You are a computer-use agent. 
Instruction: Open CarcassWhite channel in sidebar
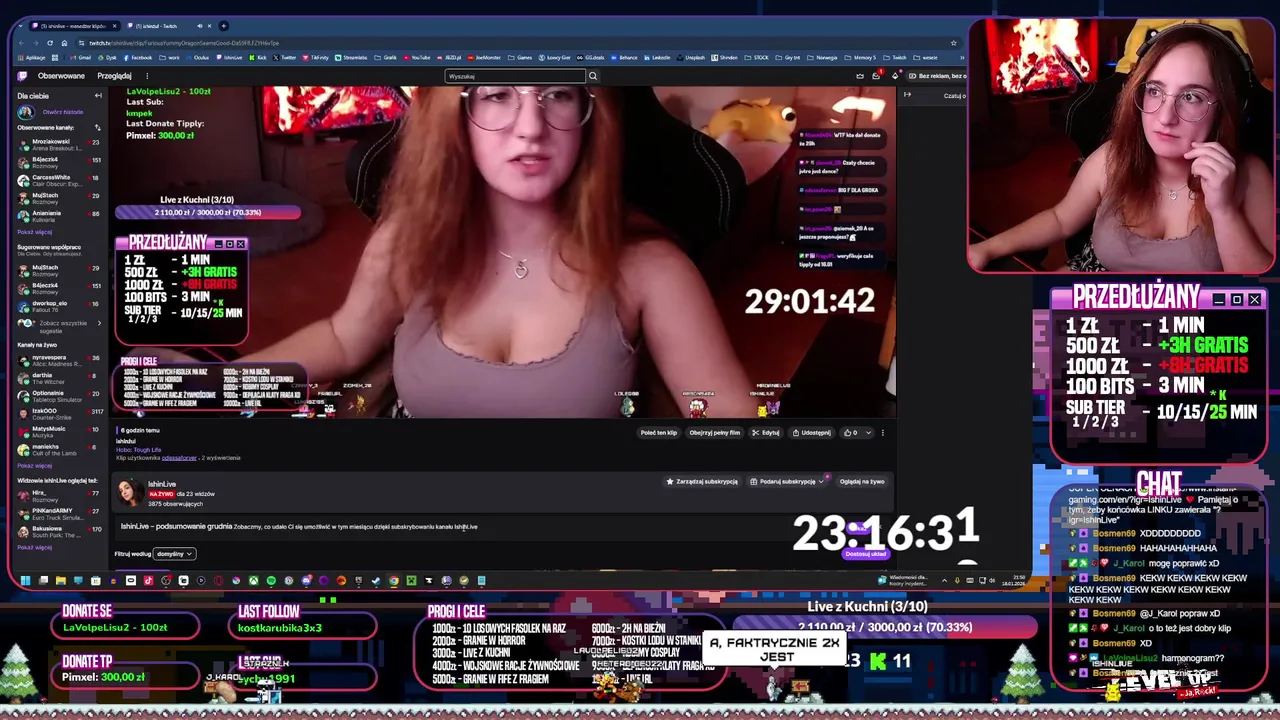tap(58, 181)
